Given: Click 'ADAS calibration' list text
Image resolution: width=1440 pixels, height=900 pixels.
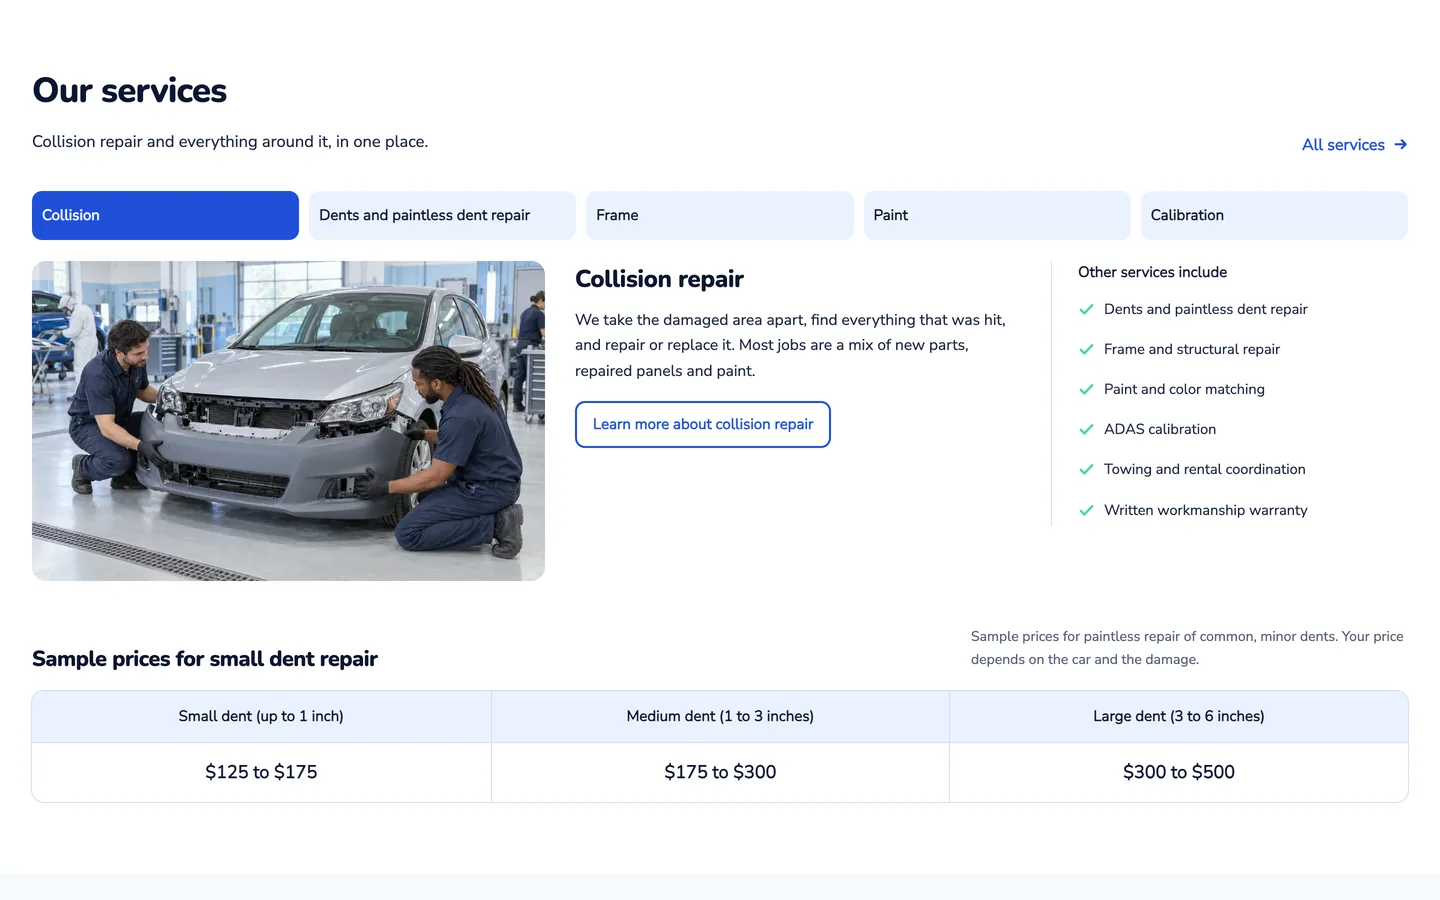Looking at the screenshot, I should coord(1160,429).
